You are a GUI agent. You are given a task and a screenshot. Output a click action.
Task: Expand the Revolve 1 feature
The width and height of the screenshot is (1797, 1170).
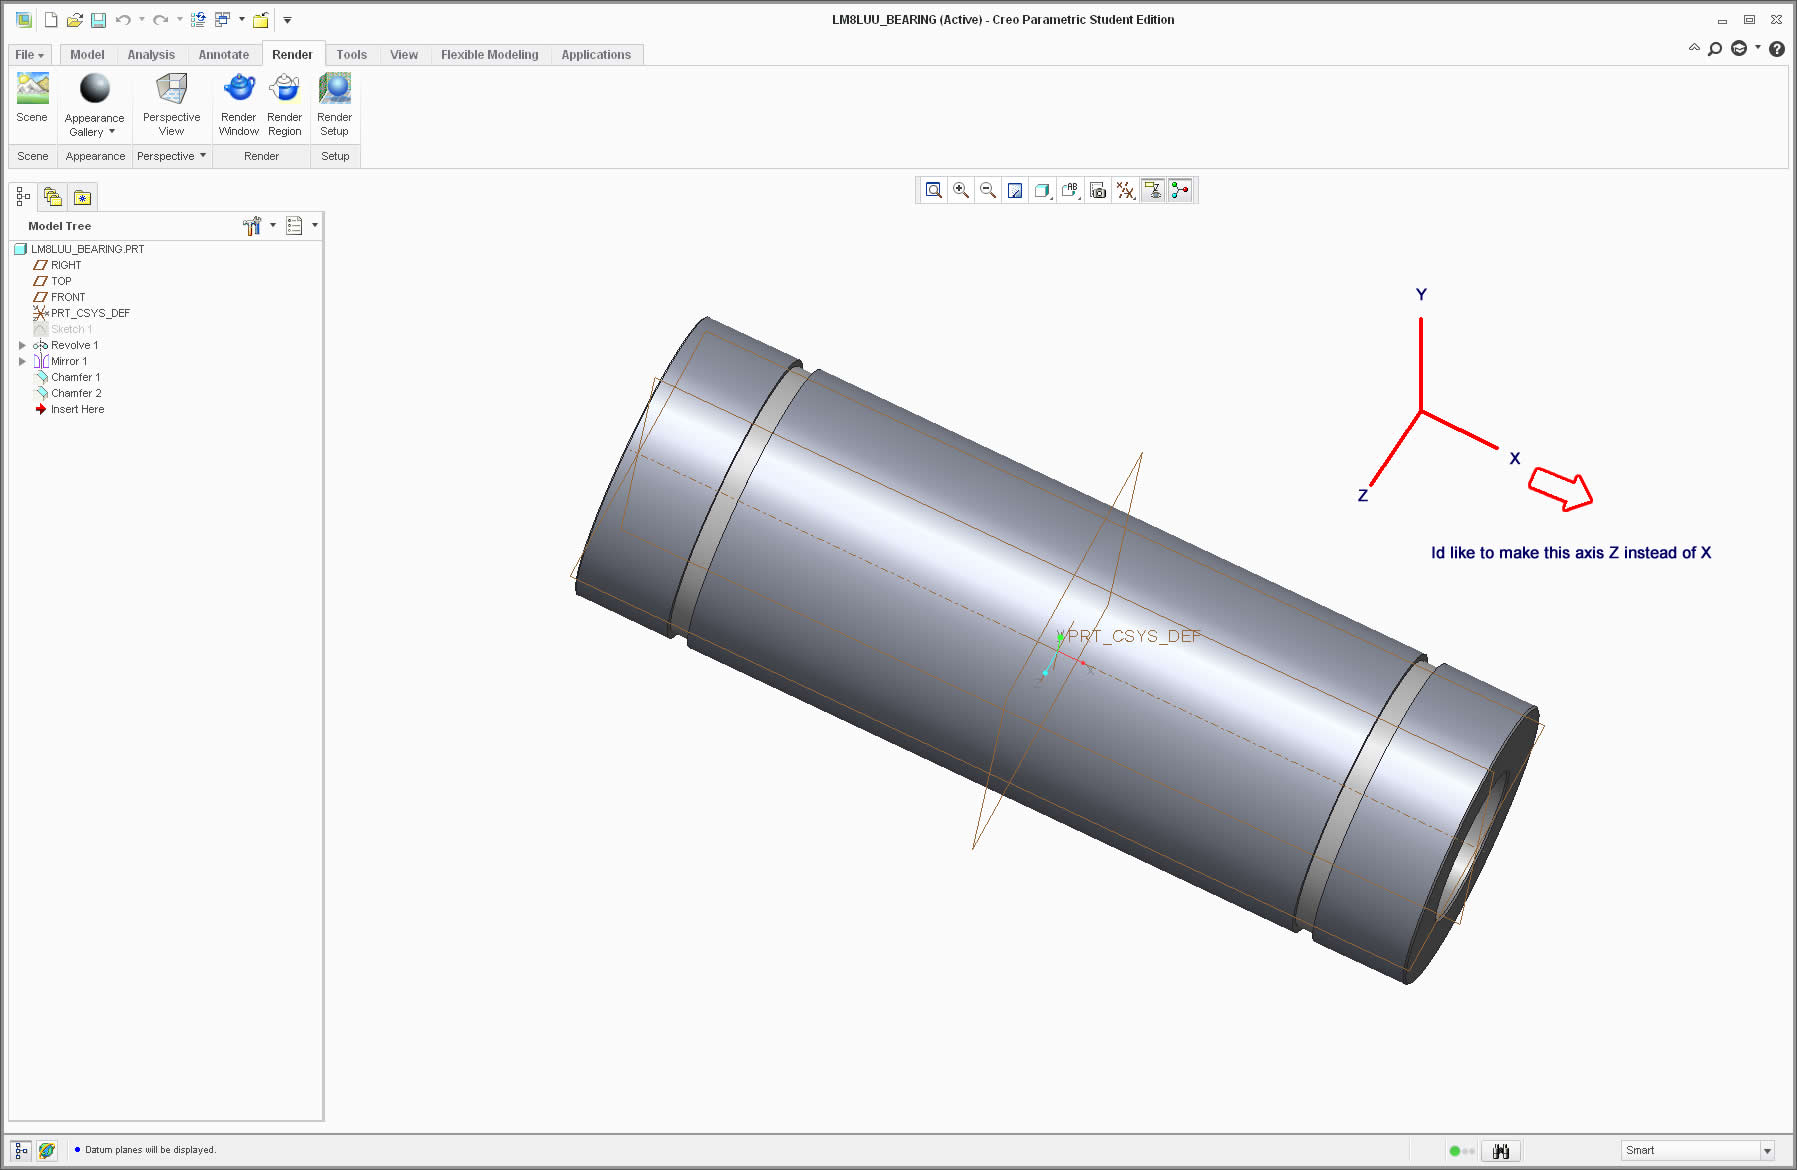click(x=22, y=345)
